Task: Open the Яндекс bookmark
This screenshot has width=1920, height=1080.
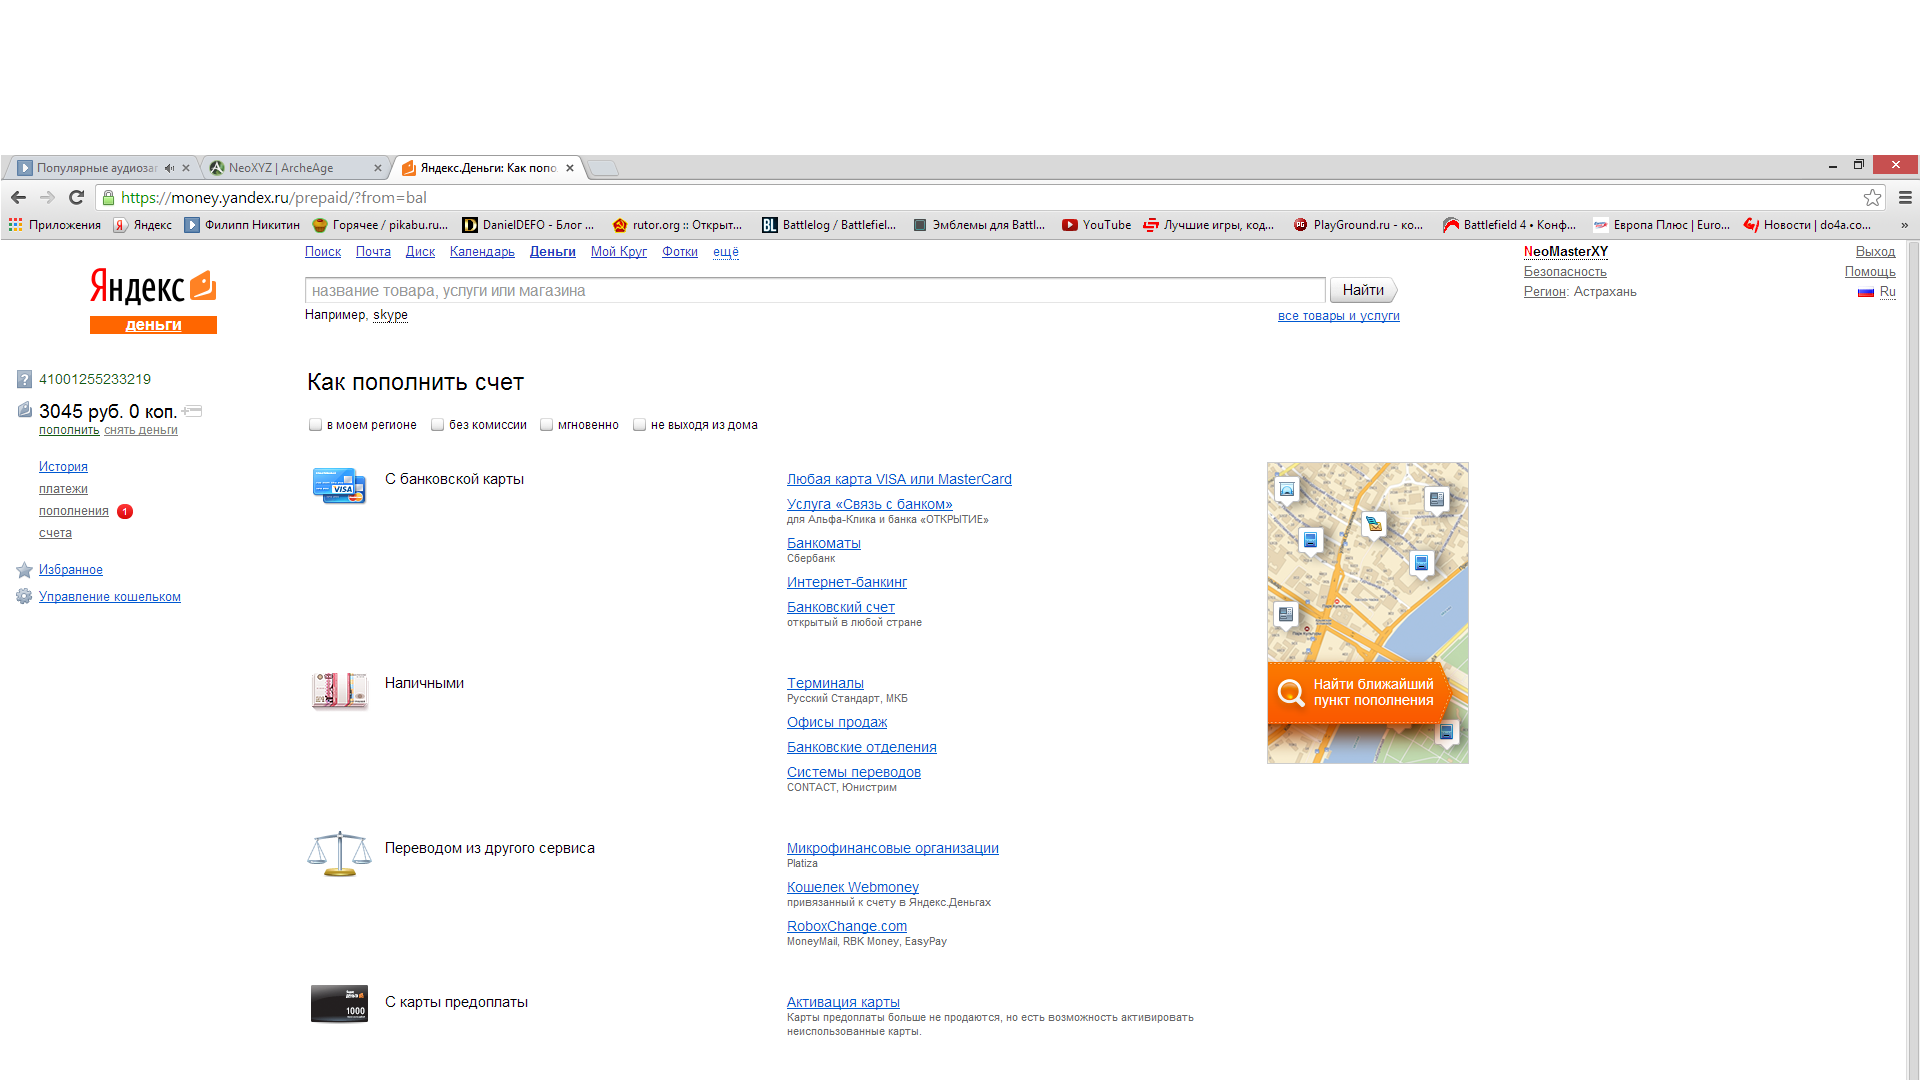Action: click(142, 225)
